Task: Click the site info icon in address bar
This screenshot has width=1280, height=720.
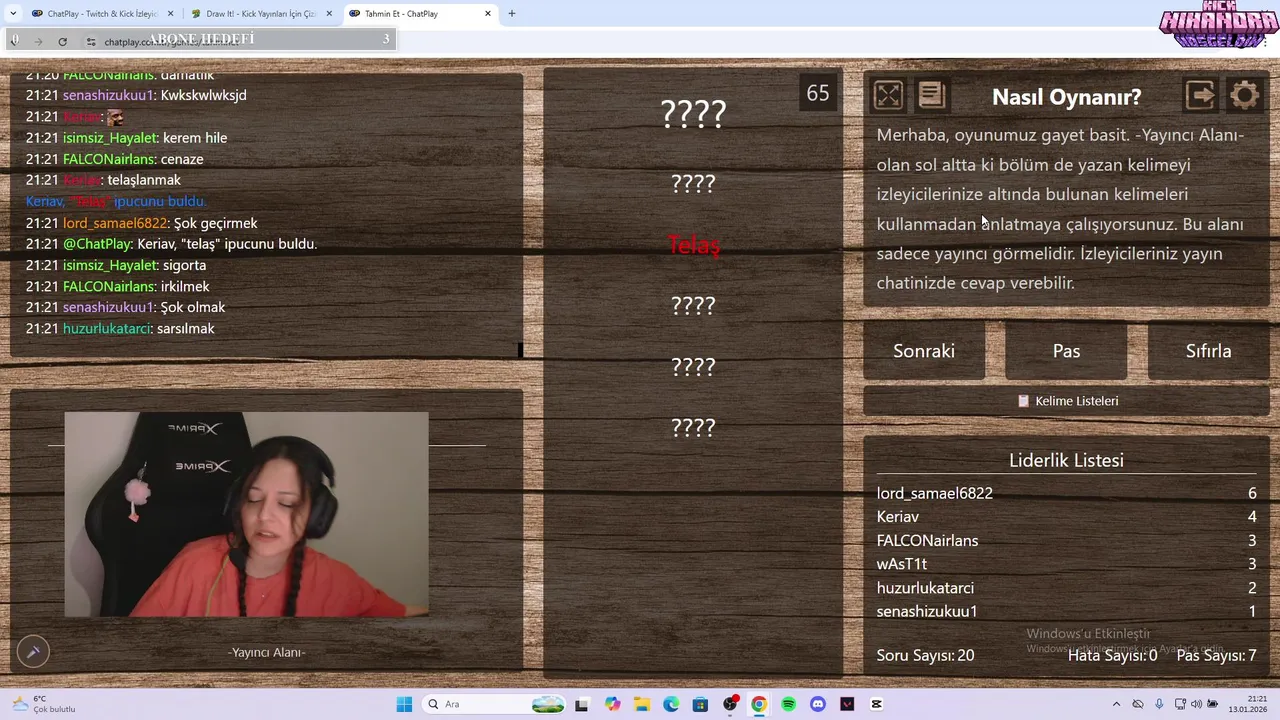Action: pyautogui.click(x=91, y=42)
